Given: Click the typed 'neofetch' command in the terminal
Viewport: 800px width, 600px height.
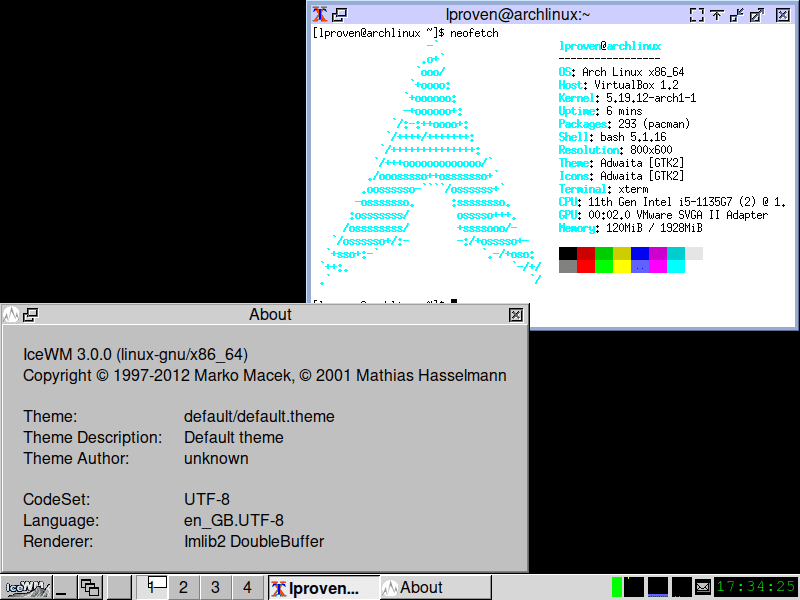Looking at the screenshot, I should pos(474,33).
